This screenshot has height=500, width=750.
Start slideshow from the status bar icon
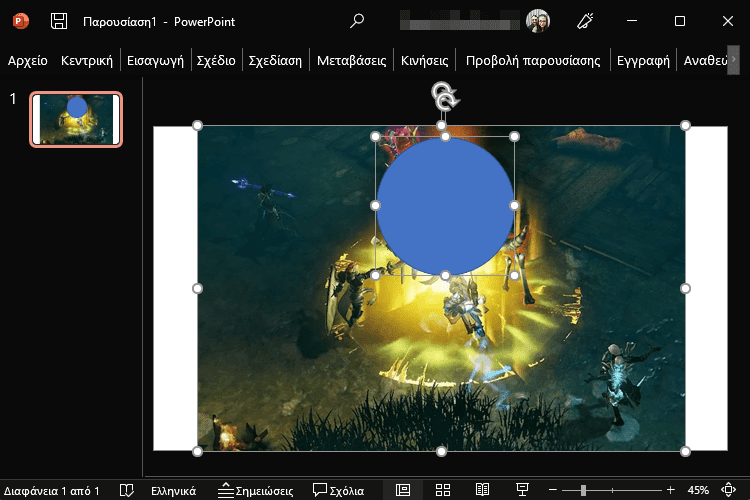(x=522, y=490)
